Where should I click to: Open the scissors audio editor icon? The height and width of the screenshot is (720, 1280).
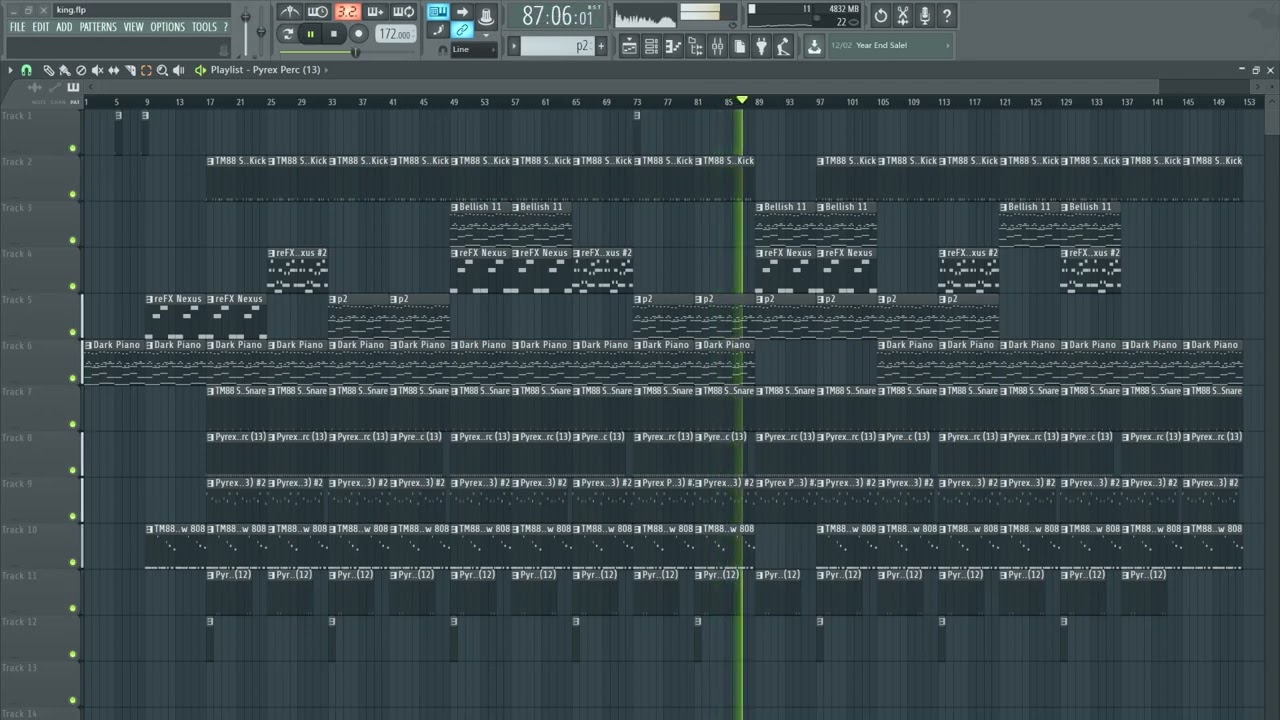[x=903, y=15]
